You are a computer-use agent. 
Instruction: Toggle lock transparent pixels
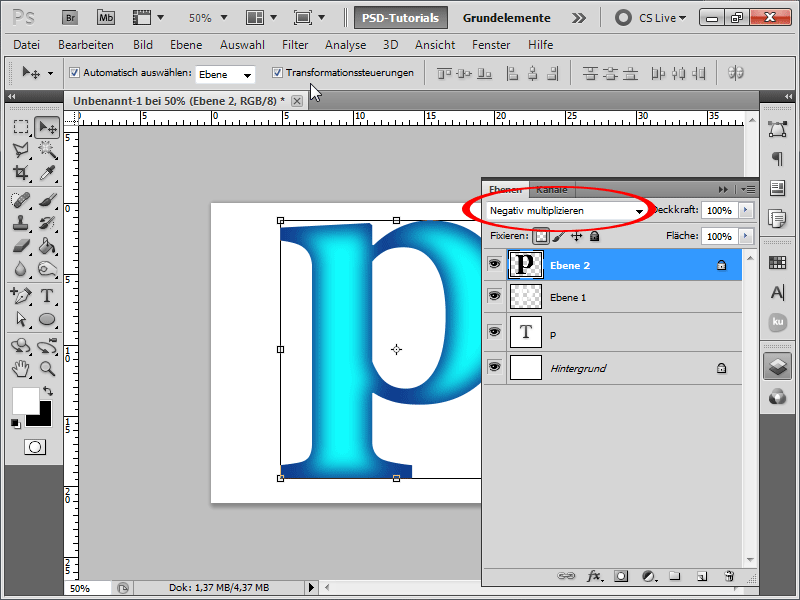(x=541, y=236)
